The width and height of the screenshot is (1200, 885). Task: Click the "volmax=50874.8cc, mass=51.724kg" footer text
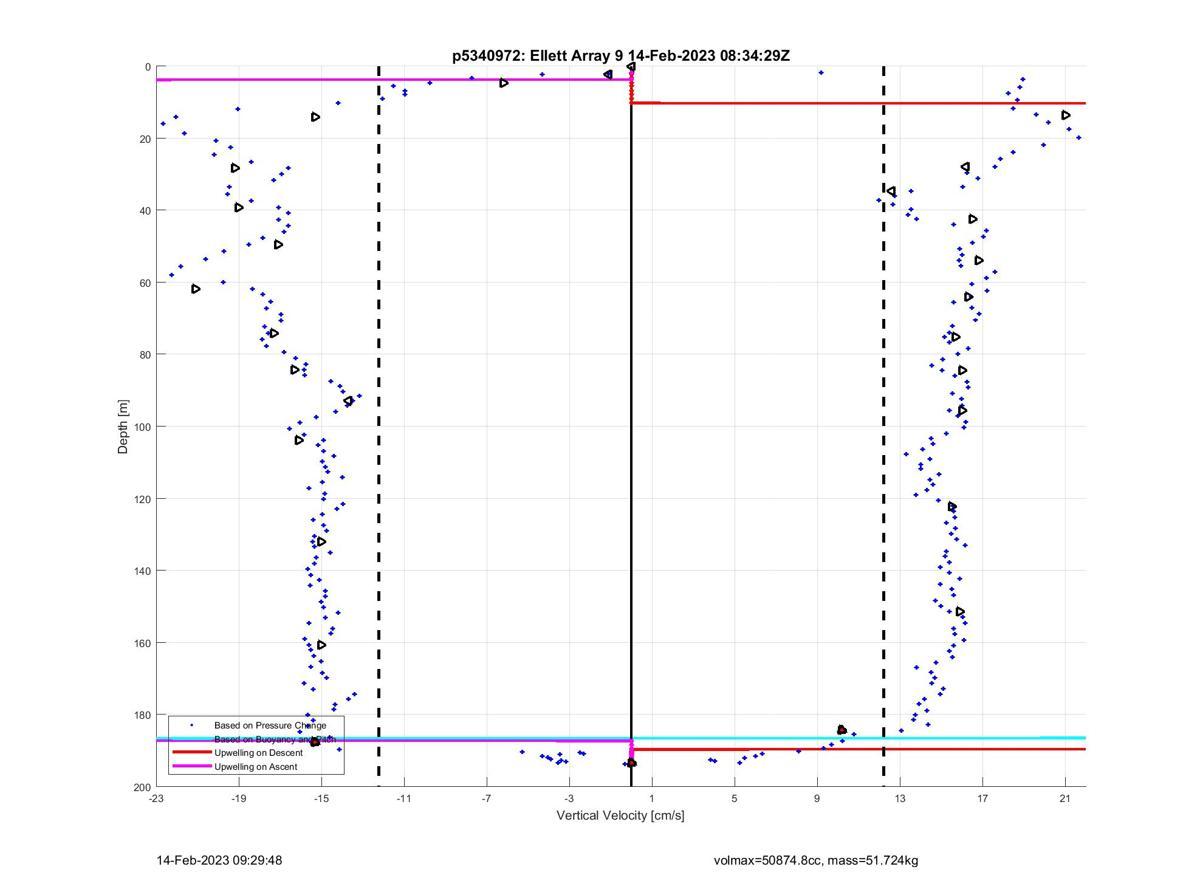816,860
